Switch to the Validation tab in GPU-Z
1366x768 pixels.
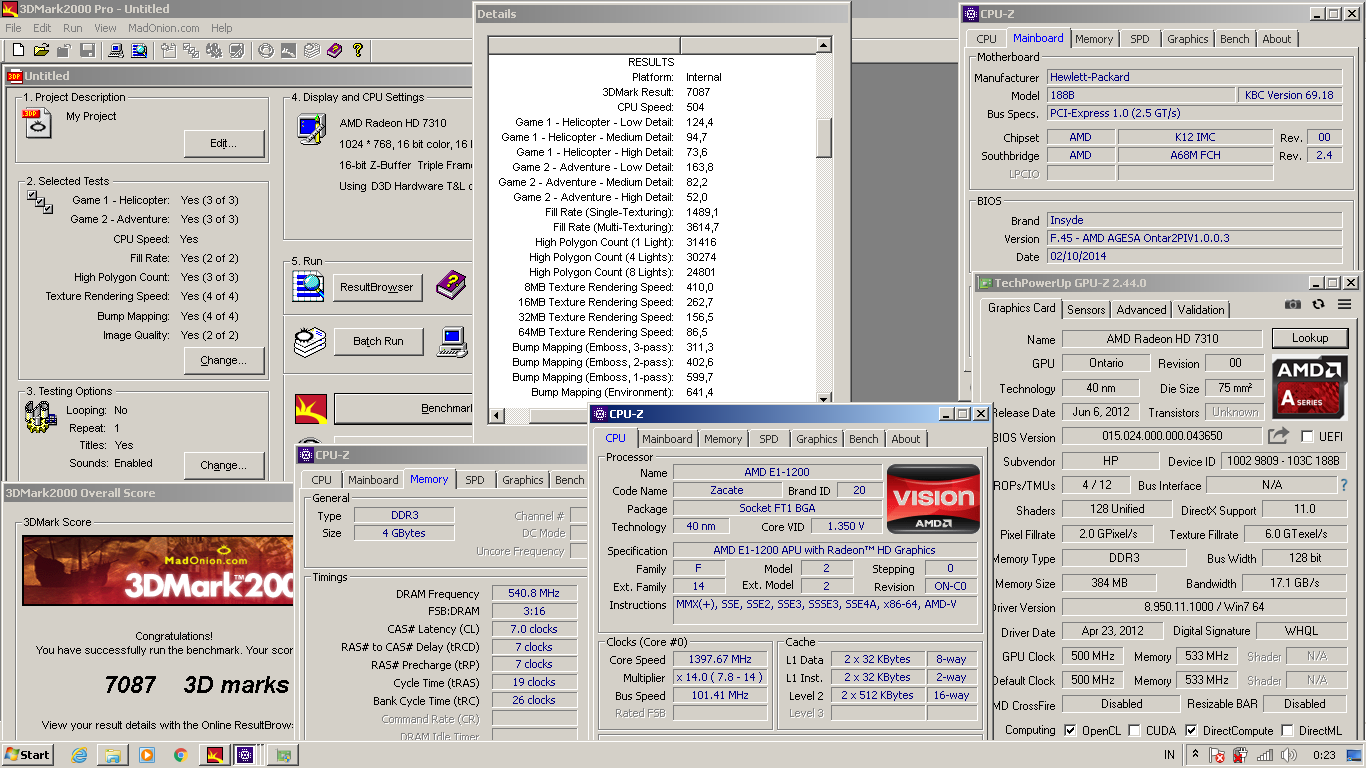point(1200,310)
